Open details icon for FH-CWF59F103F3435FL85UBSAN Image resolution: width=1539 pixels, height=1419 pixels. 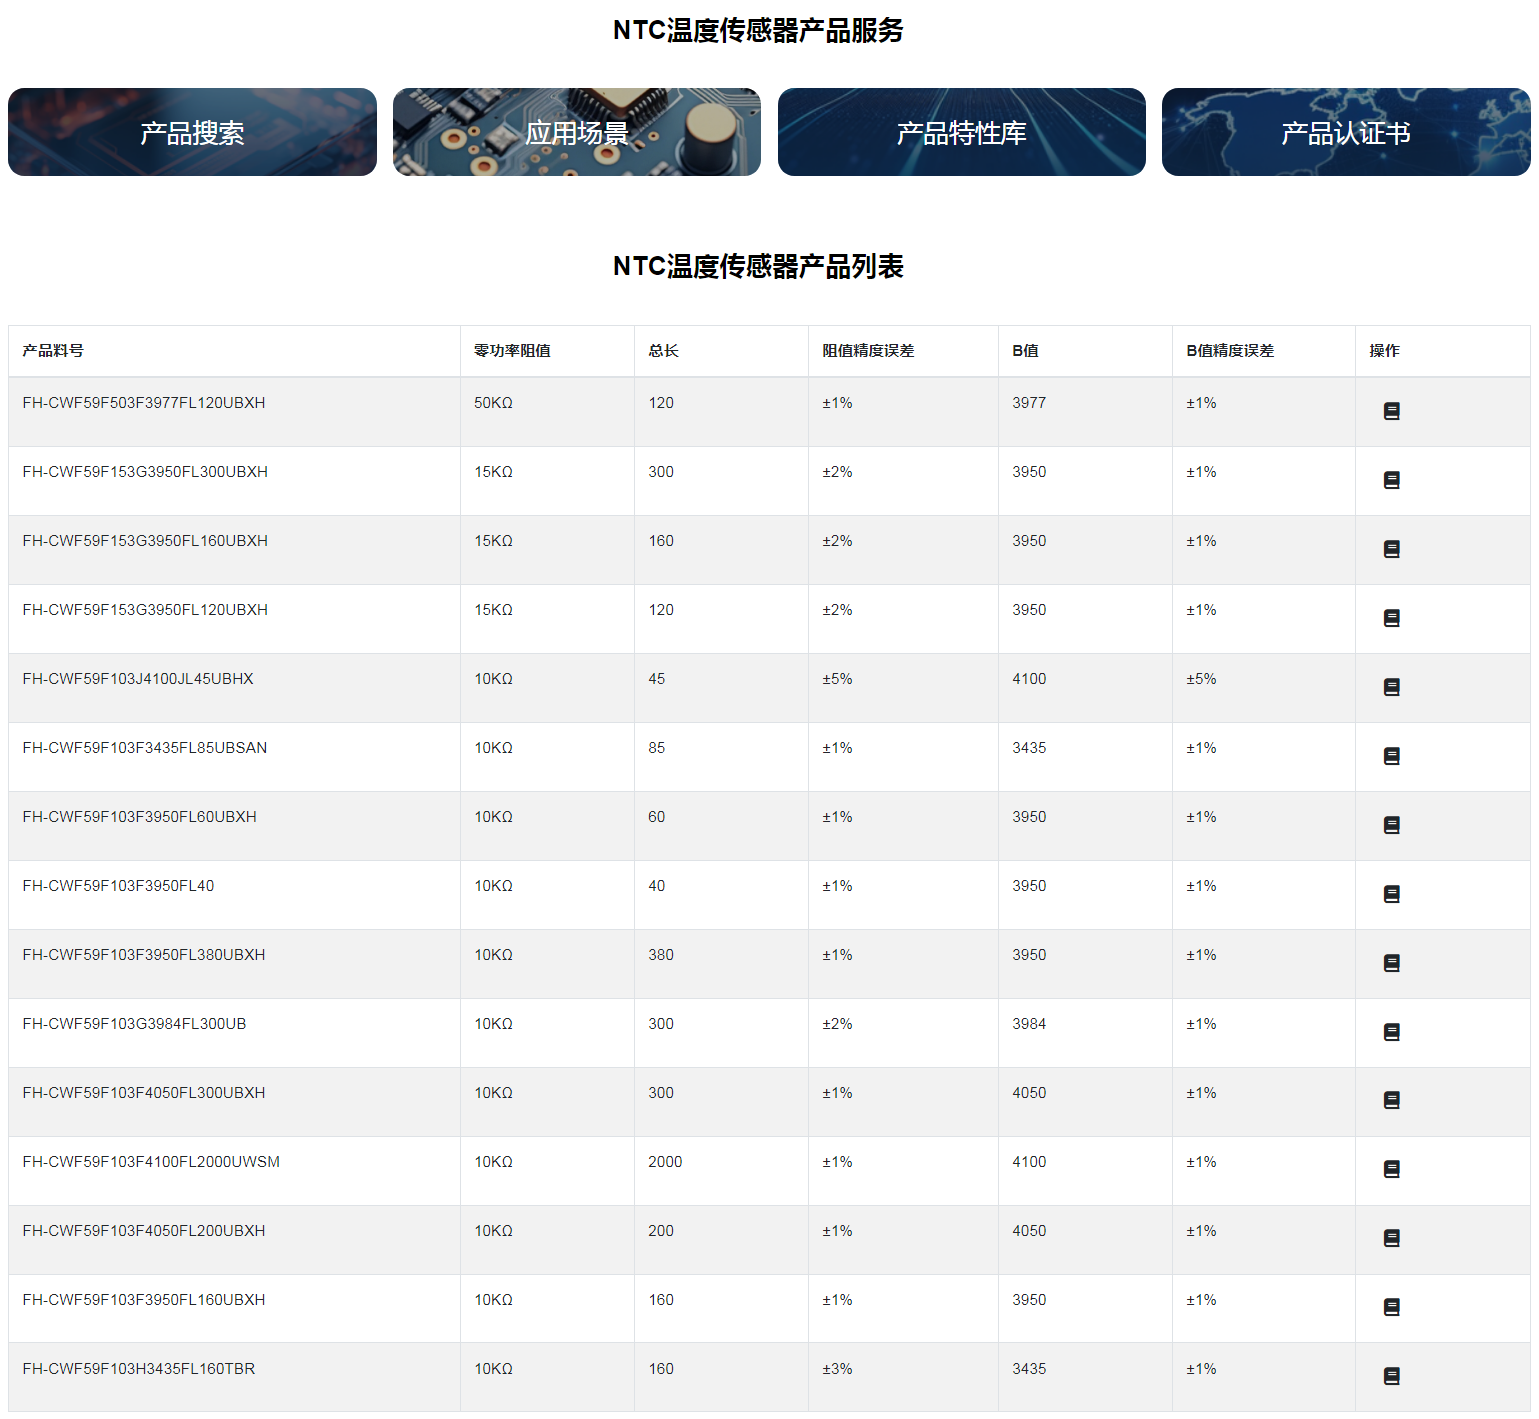(x=1391, y=756)
